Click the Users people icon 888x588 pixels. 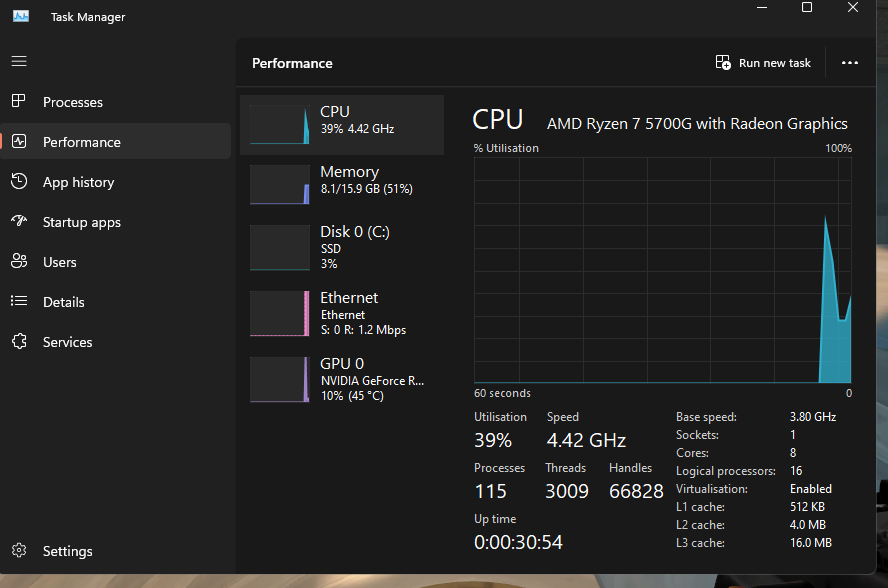[x=19, y=261]
